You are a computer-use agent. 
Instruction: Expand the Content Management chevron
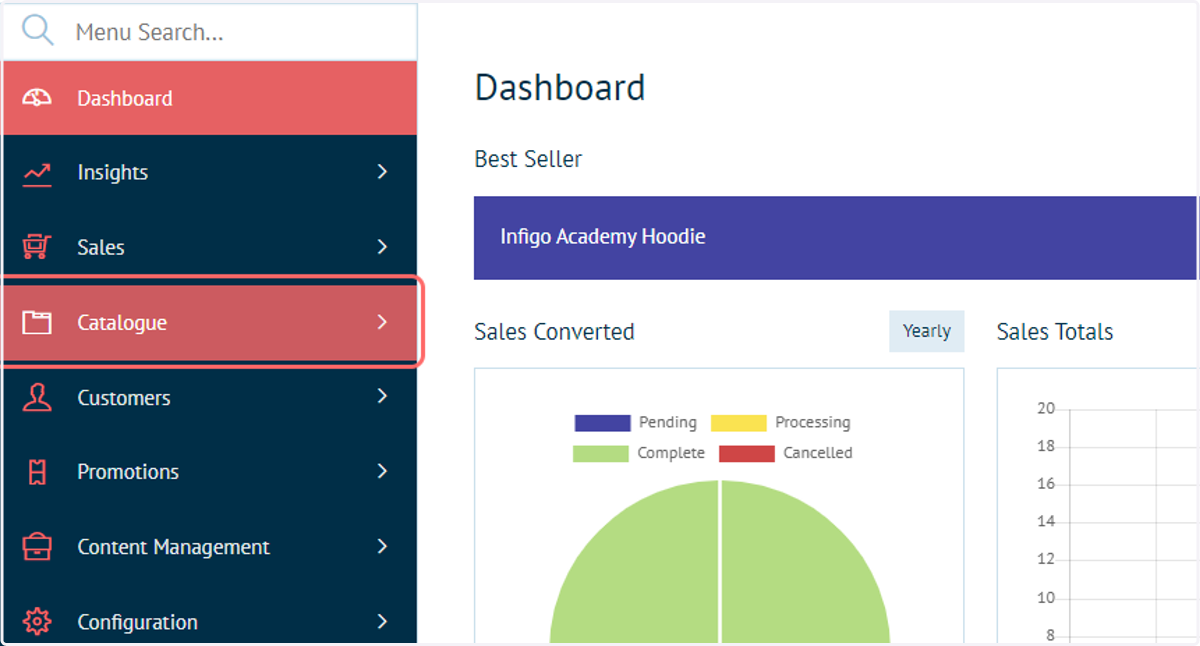coord(382,546)
